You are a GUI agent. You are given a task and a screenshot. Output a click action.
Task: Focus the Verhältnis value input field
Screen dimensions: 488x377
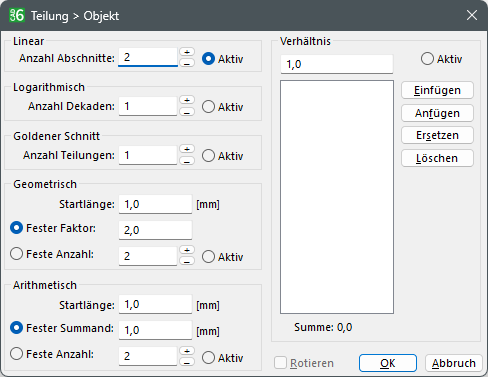click(x=337, y=64)
